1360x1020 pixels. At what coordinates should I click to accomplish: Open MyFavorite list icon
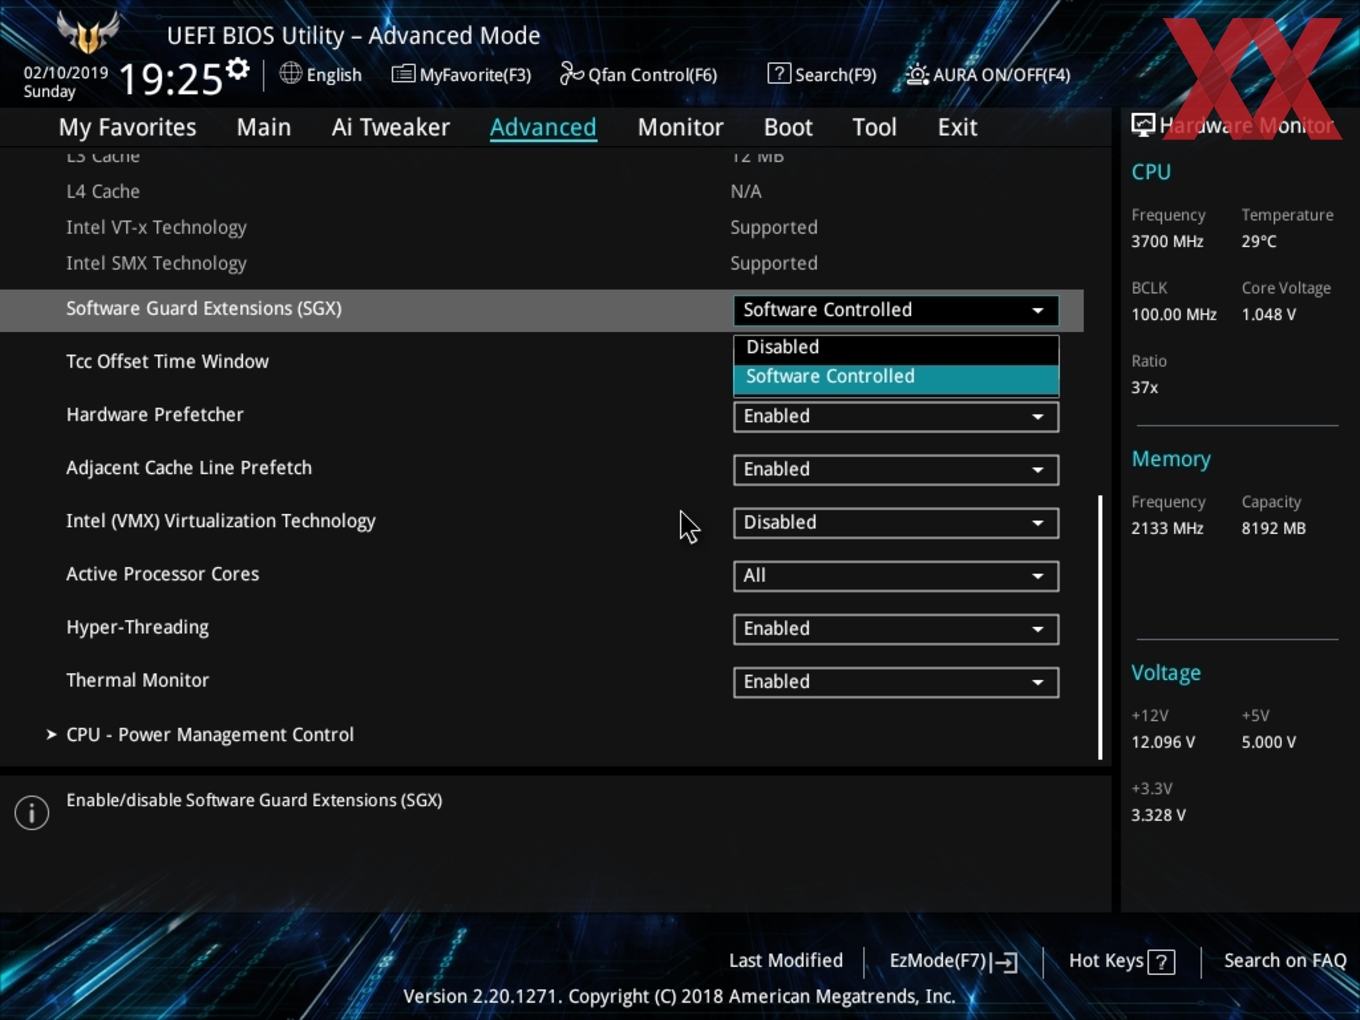point(403,74)
